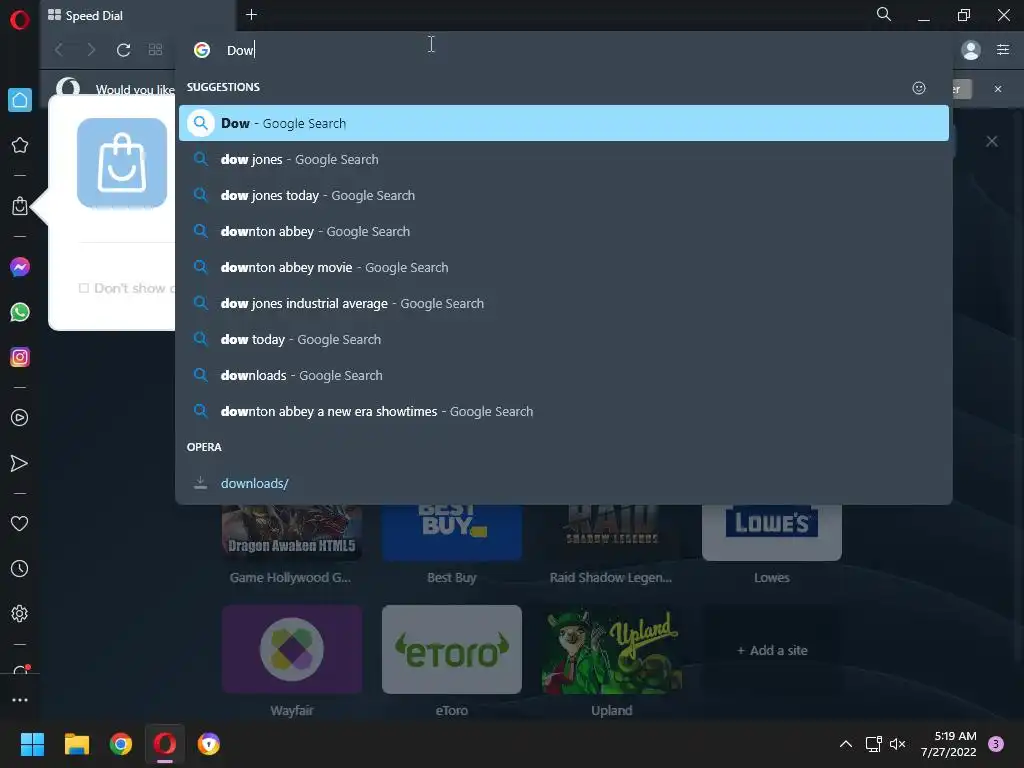Open Easy Setup sliders icon

point(1003,50)
